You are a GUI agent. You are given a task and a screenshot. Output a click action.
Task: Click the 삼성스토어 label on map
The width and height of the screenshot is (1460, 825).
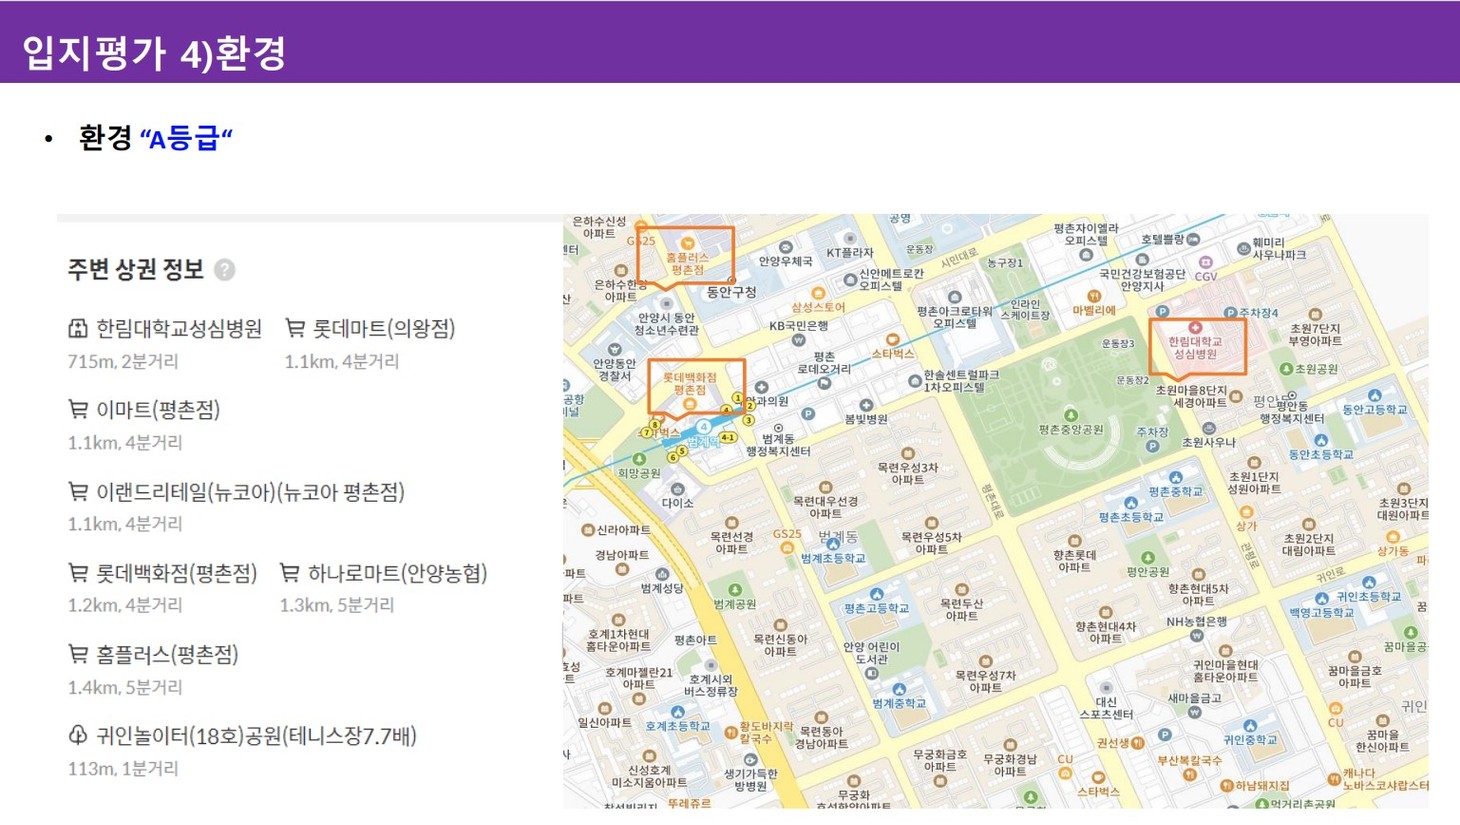tap(818, 307)
